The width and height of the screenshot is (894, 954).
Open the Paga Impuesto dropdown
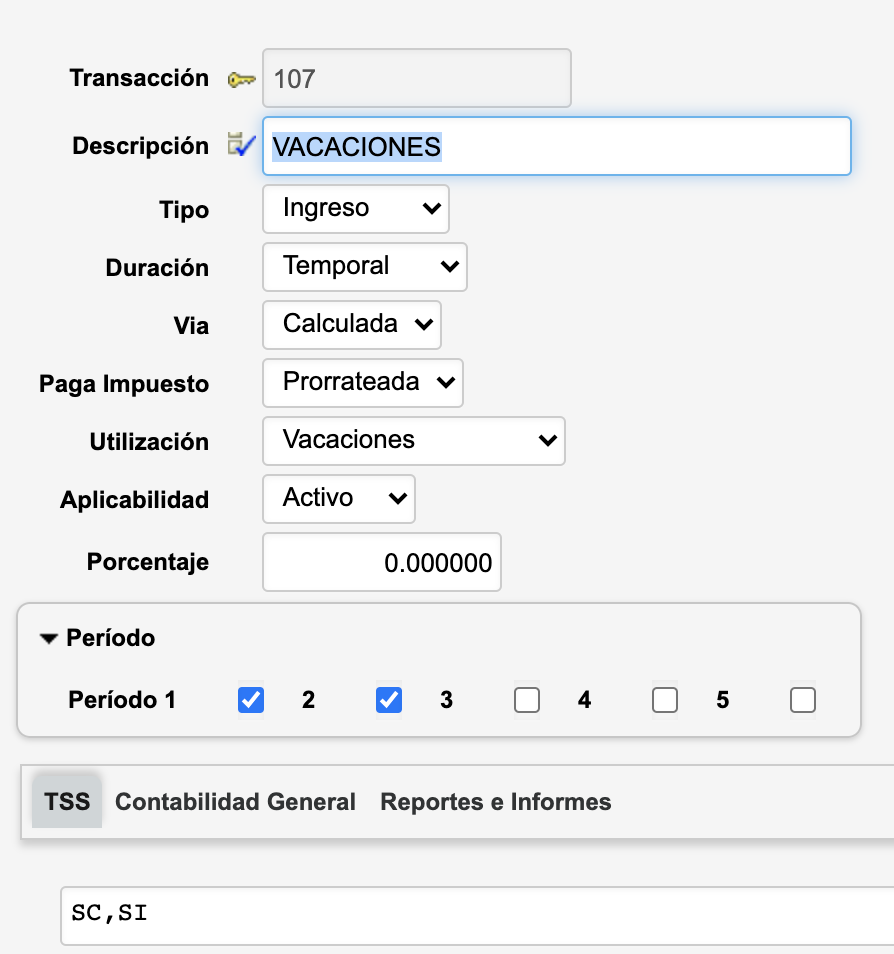tap(363, 383)
